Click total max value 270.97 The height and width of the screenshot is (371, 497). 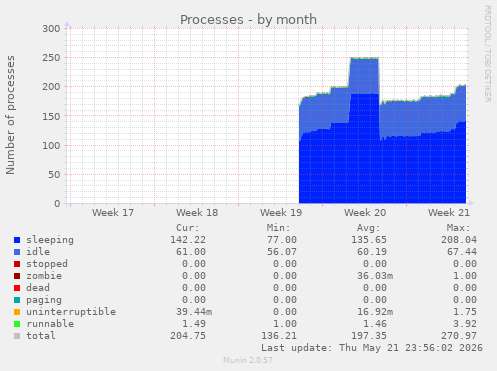coord(459,336)
